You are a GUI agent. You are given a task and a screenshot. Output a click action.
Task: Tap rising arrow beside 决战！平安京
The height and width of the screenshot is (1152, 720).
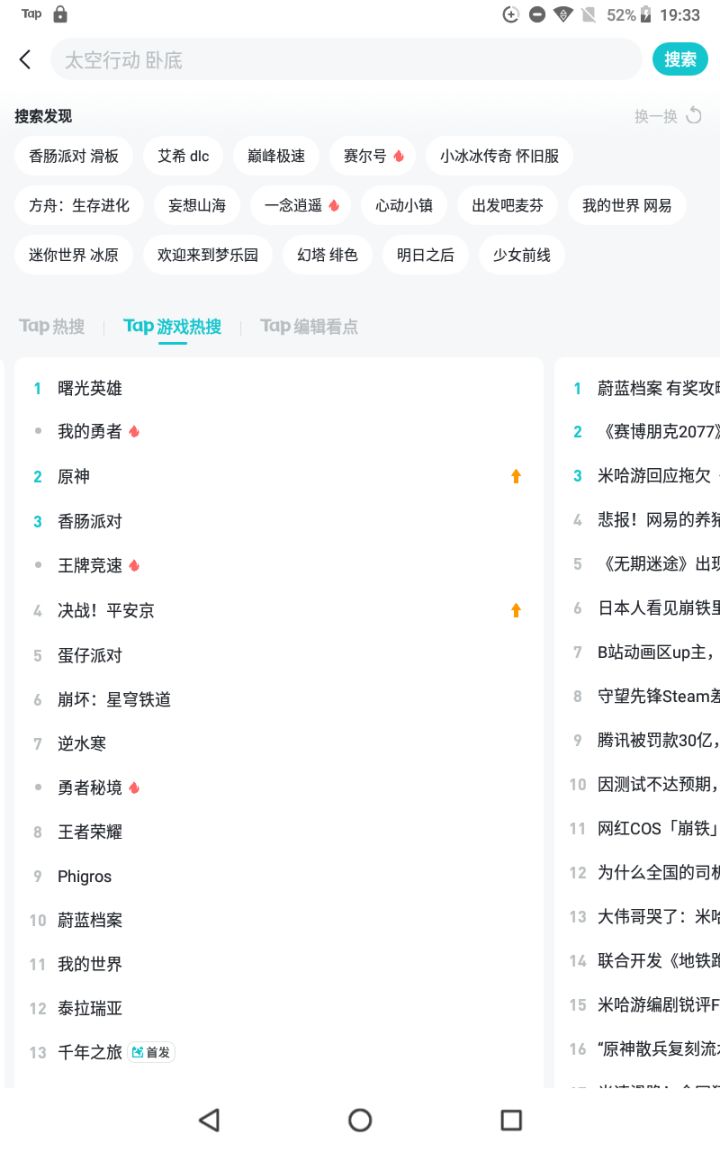coord(516,611)
